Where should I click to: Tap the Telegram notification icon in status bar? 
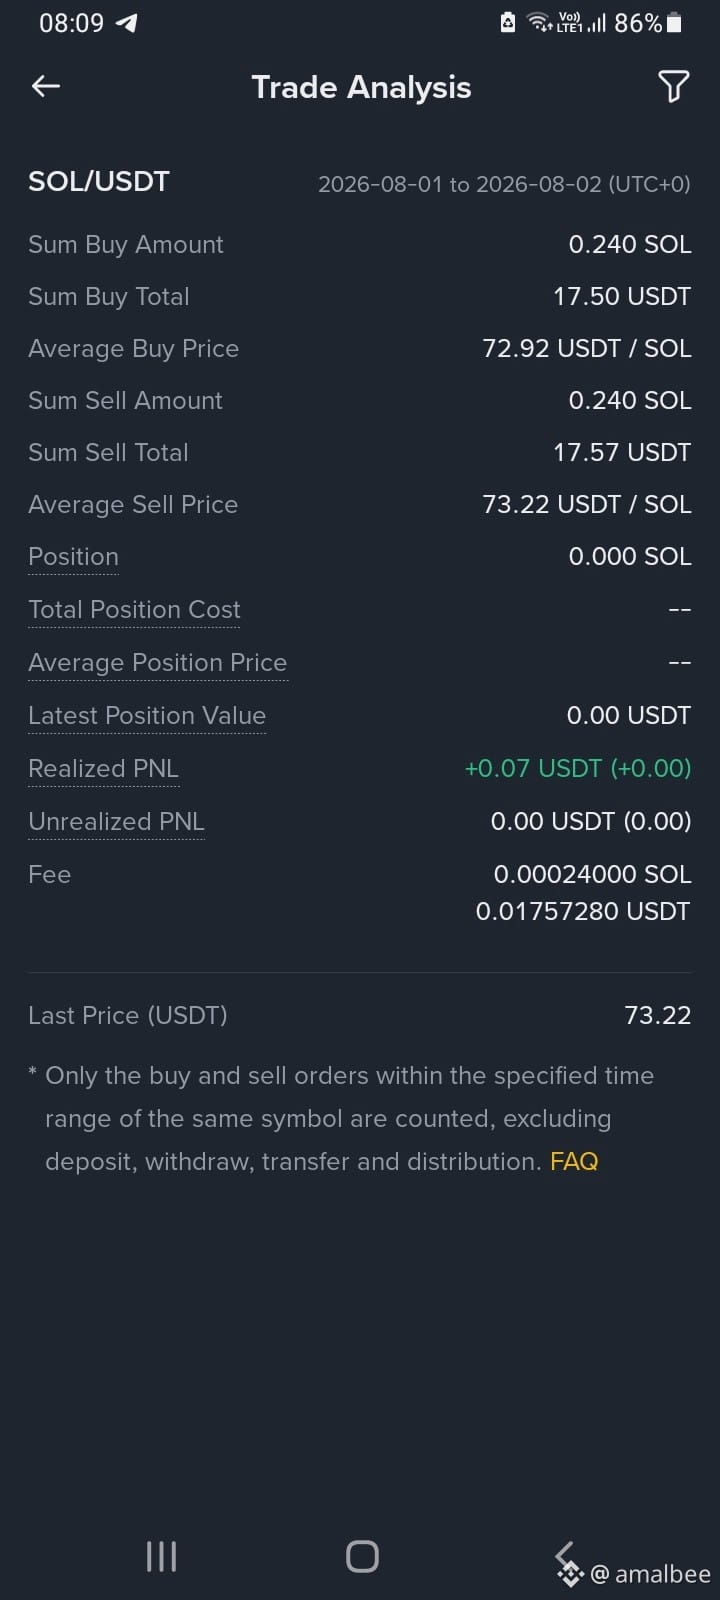tap(127, 22)
